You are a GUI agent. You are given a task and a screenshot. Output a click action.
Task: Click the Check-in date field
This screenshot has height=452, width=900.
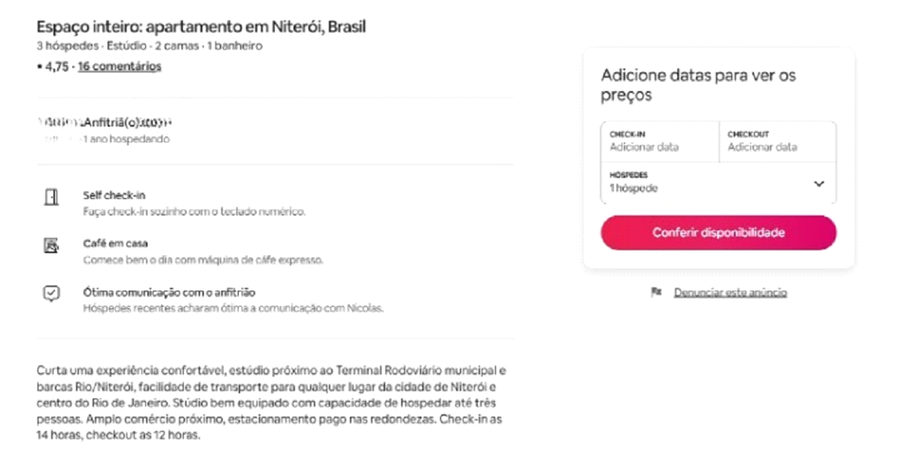[x=659, y=141]
